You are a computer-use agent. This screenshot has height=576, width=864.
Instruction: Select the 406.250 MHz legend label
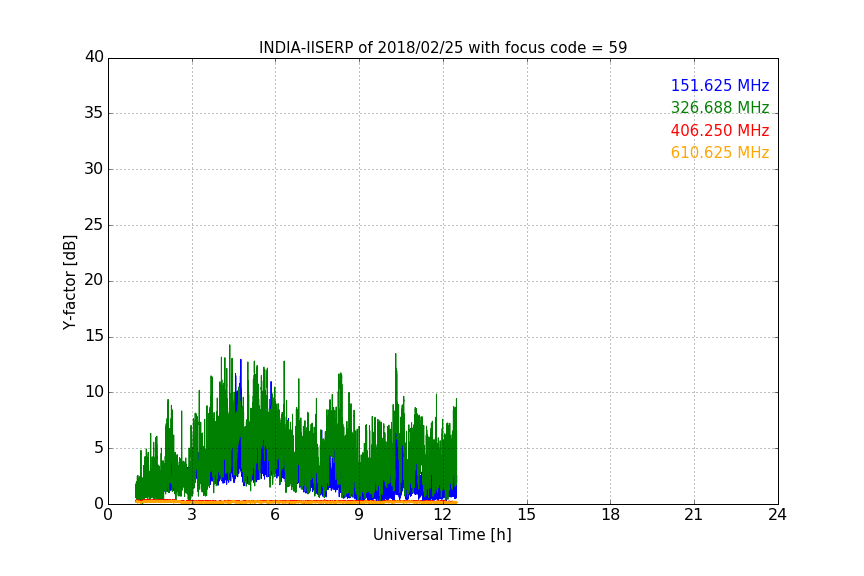(x=720, y=131)
